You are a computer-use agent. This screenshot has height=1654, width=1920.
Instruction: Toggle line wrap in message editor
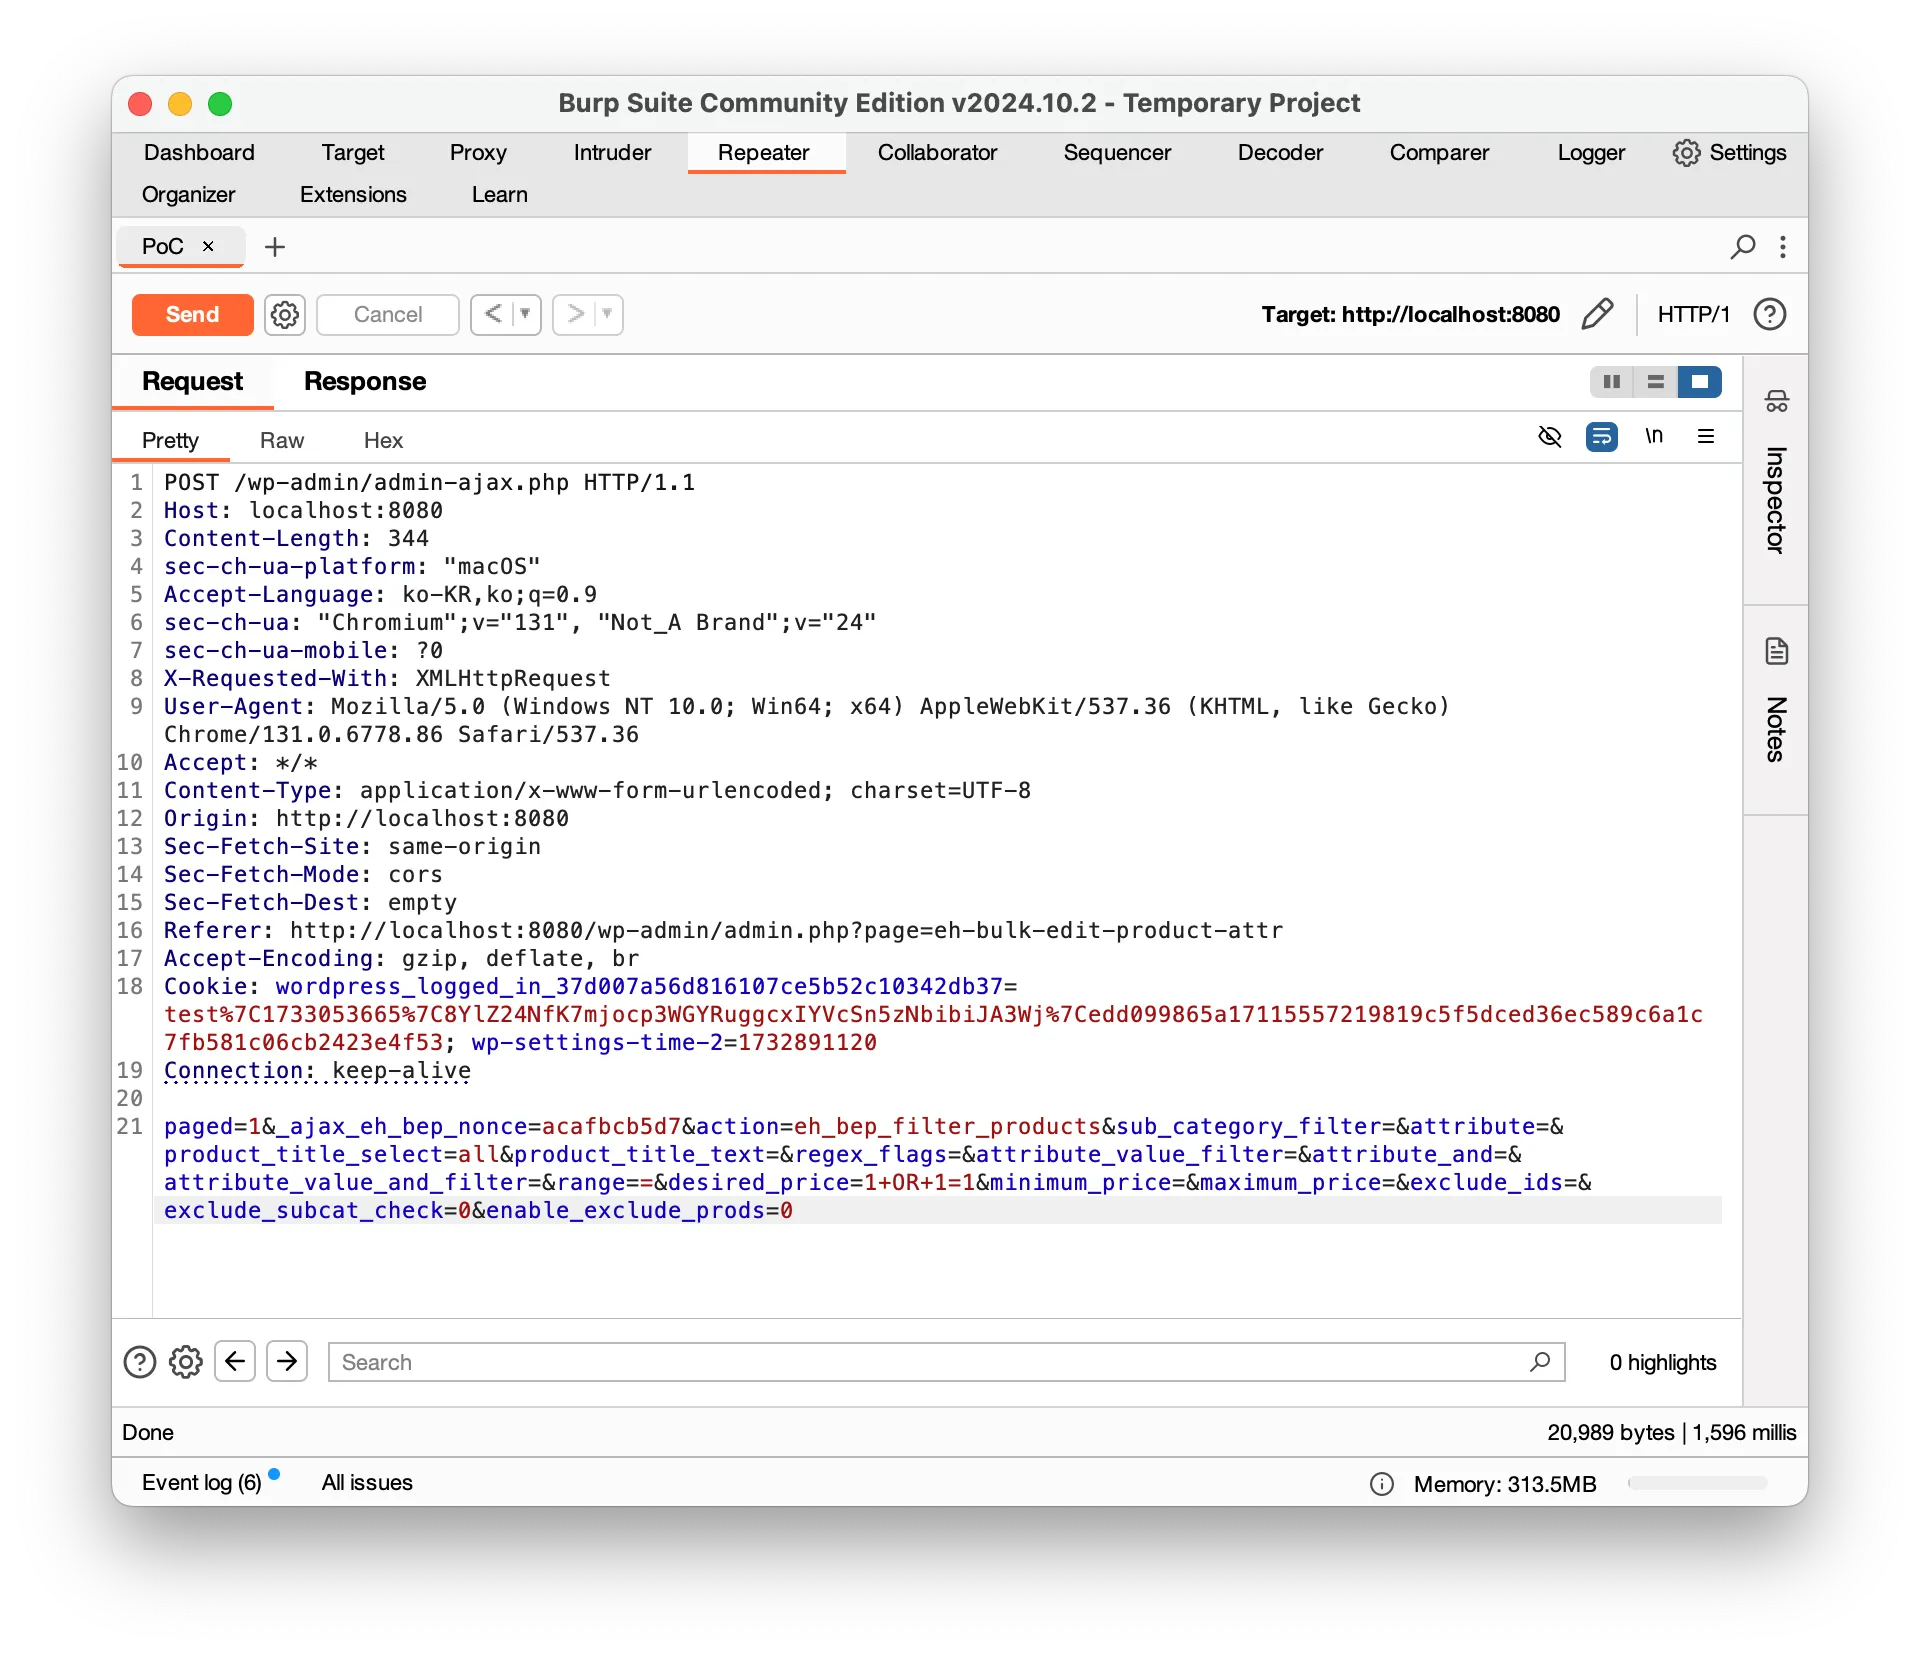point(1601,436)
